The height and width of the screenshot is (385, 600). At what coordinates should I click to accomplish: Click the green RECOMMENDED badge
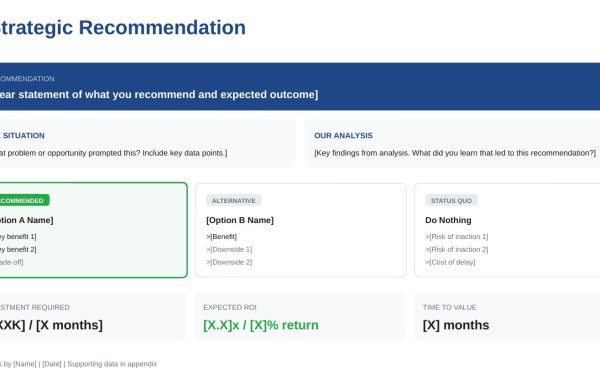pos(24,201)
